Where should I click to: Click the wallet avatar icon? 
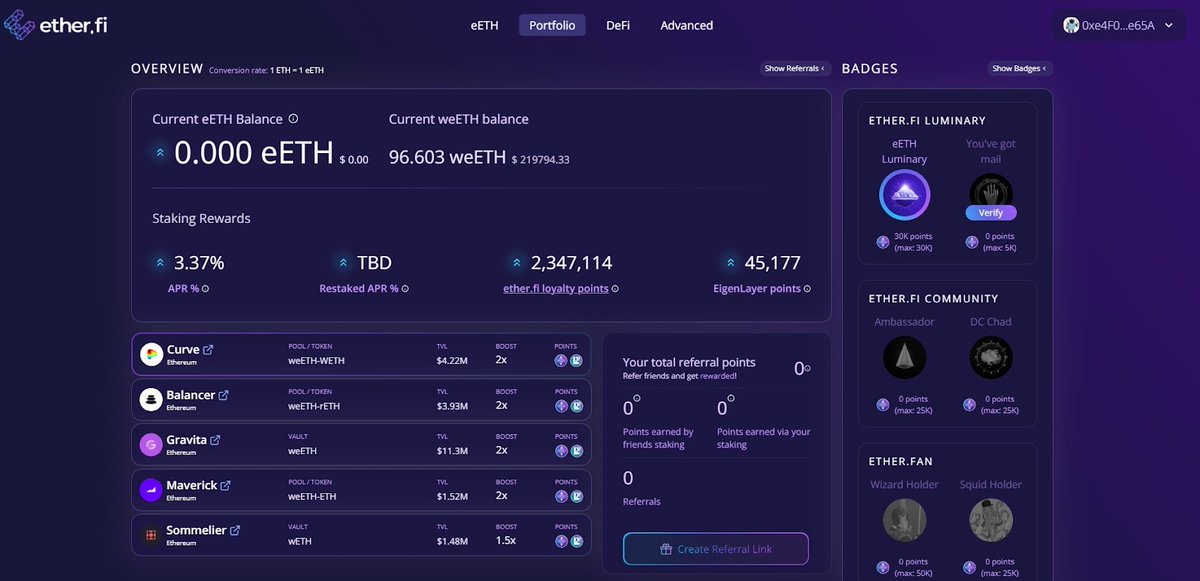pos(1071,25)
